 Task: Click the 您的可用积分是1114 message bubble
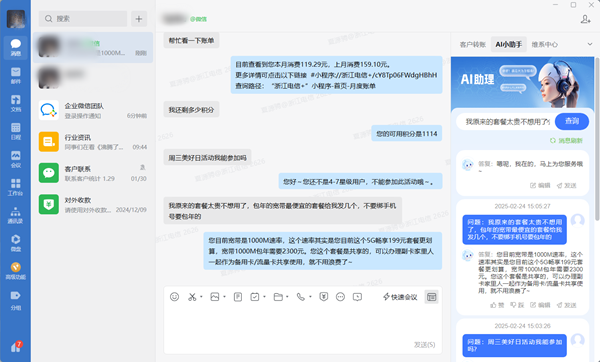pyautogui.click(x=407, y=134)
